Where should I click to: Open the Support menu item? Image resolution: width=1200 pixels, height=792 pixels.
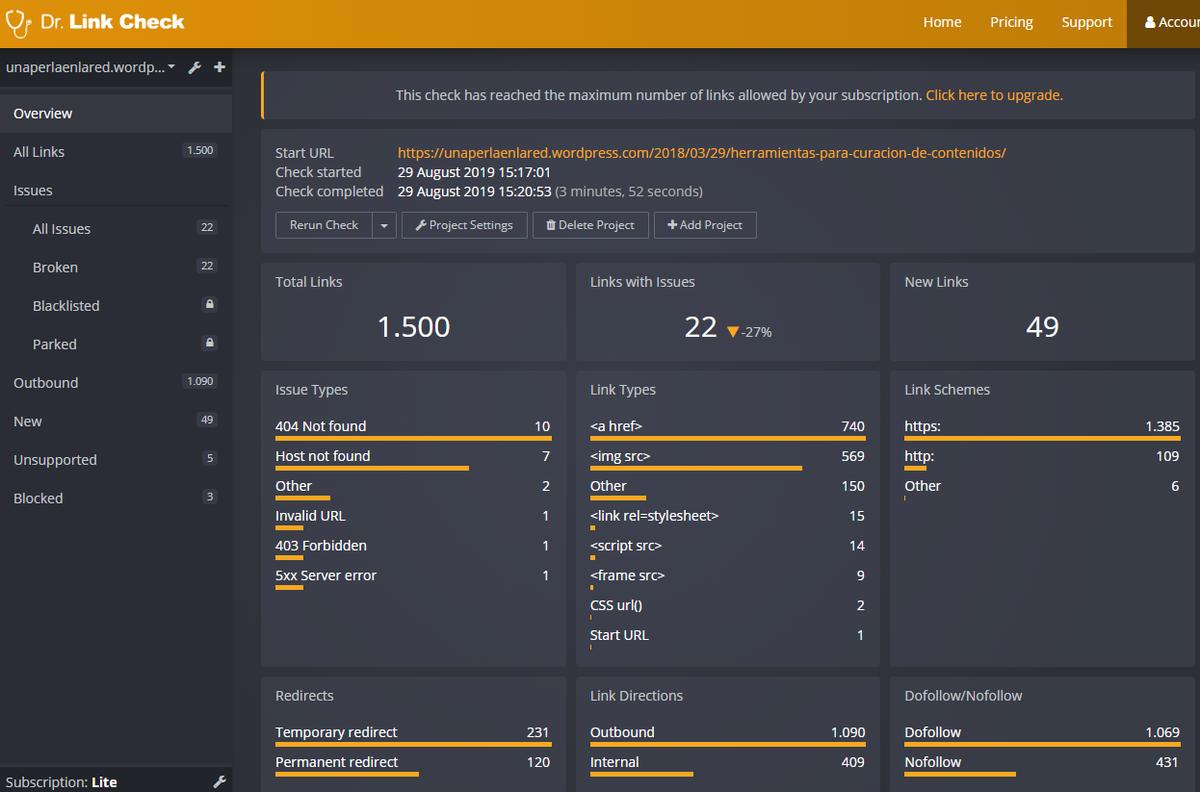pyautogui.click(x=1087, y=22)
